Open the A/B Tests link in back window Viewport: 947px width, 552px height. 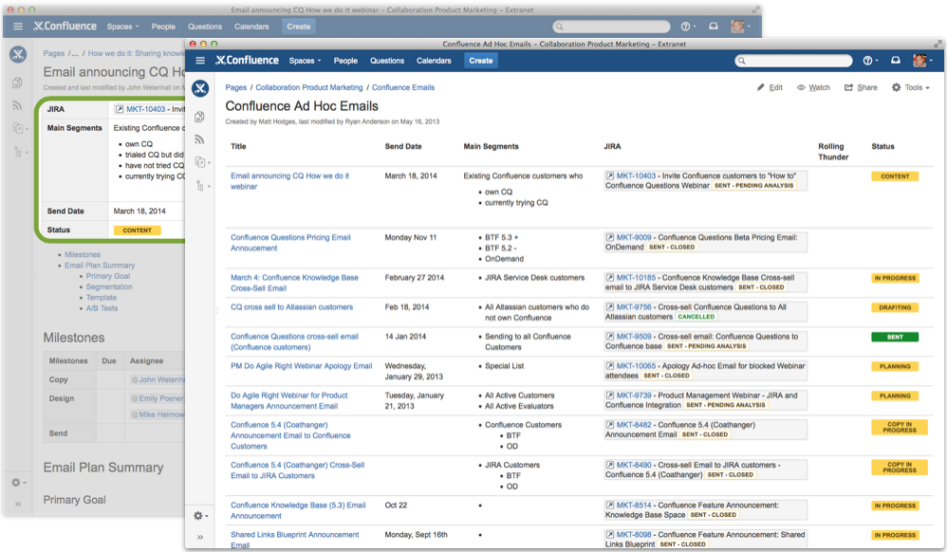(x=102, y=308)
